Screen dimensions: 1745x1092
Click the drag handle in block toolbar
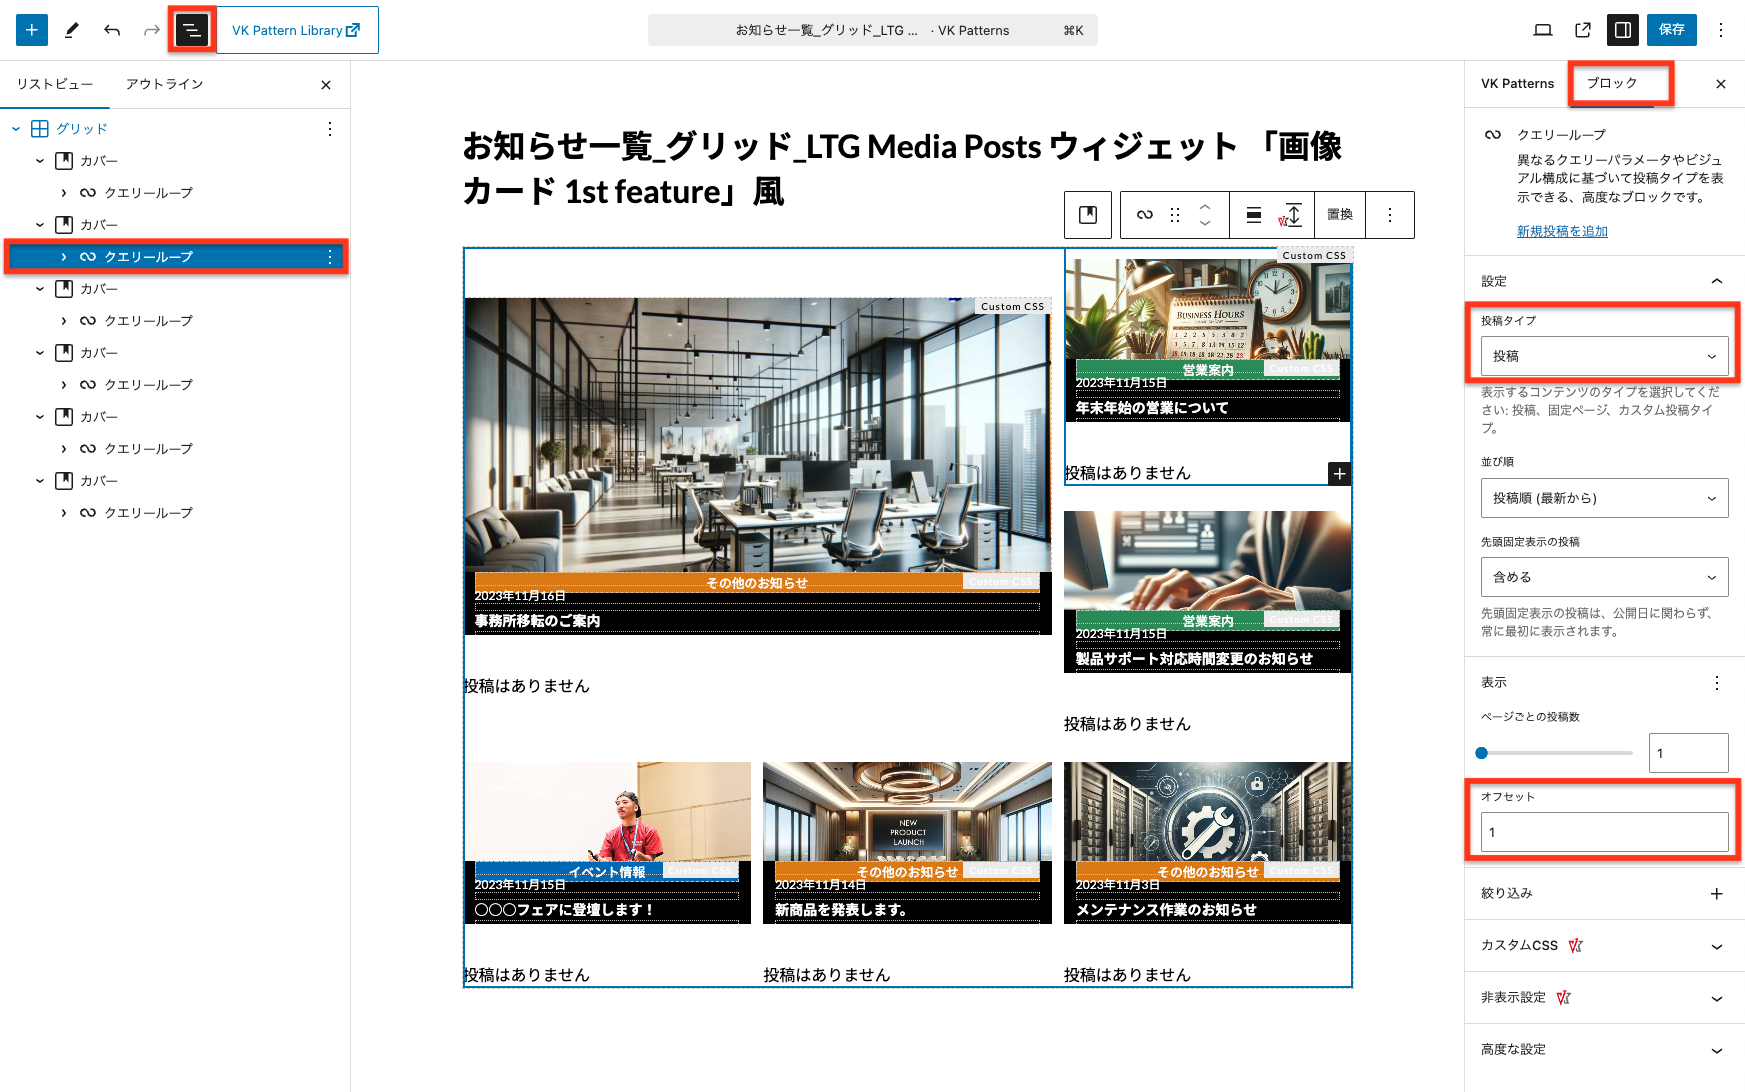(1175, 215)
